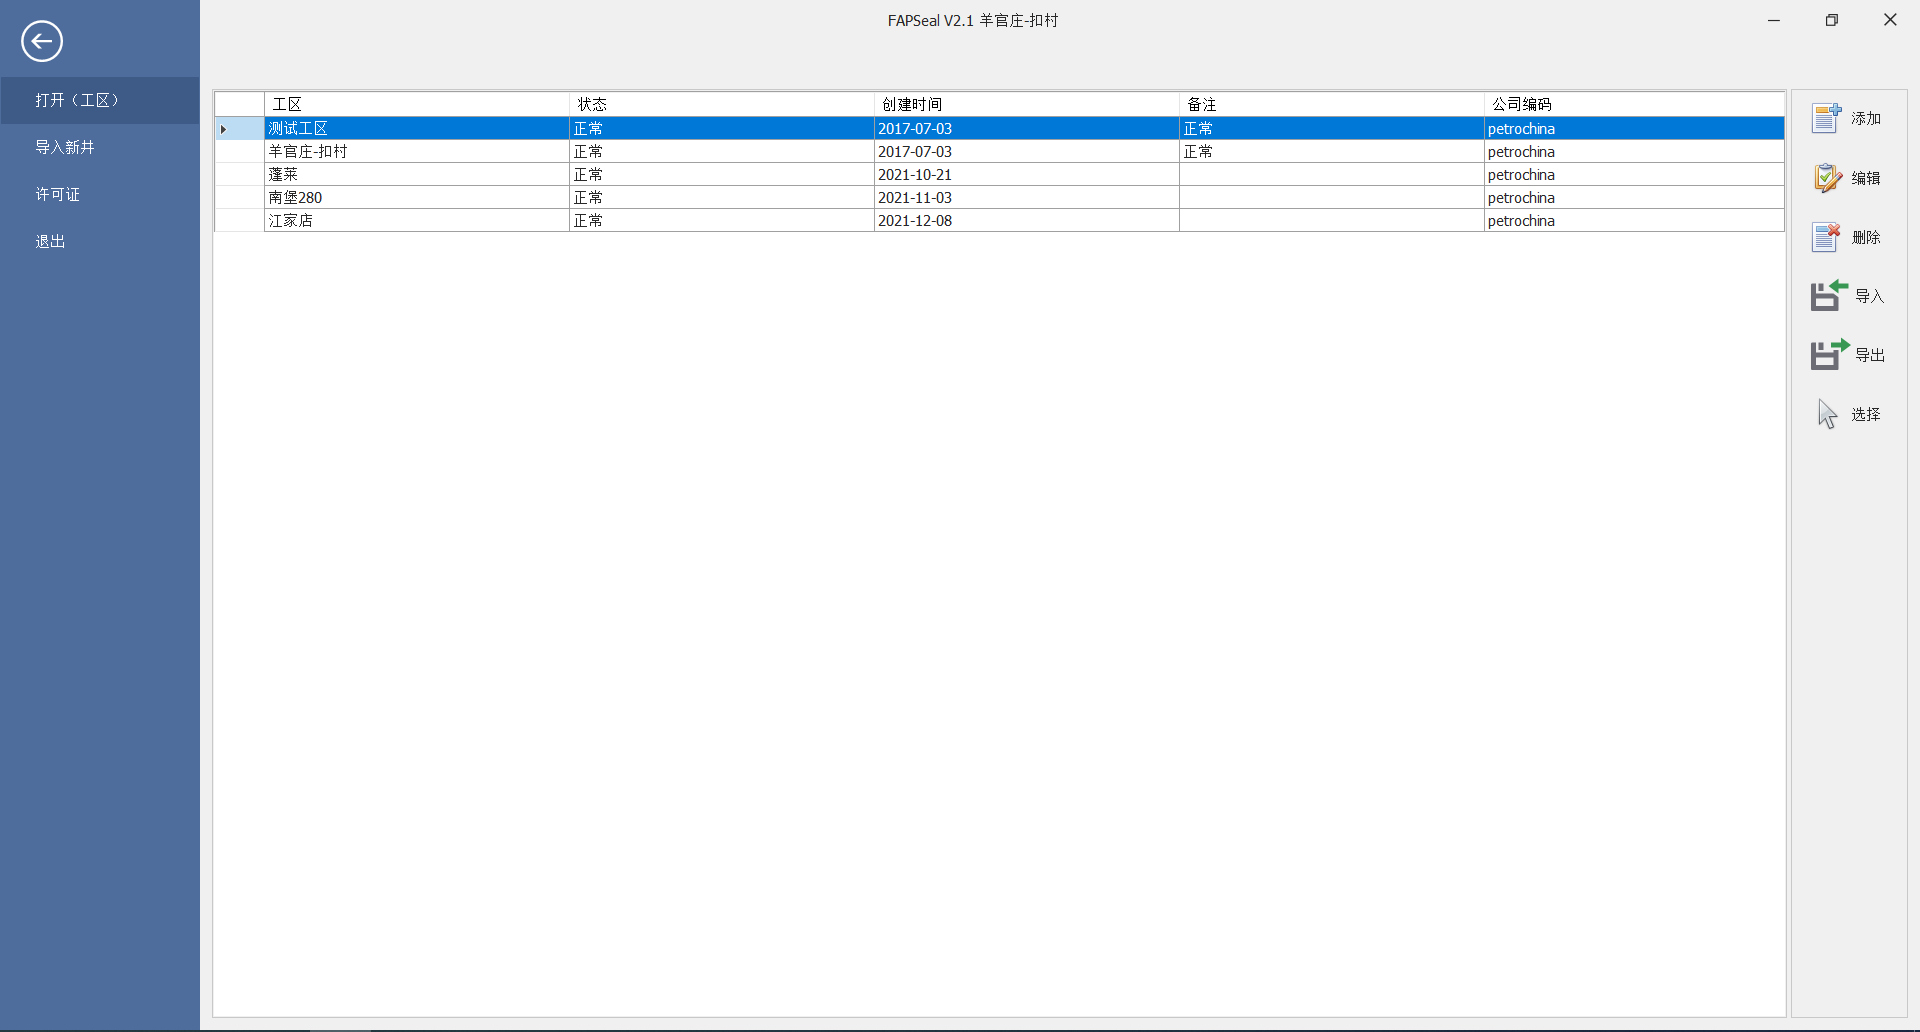The height and width of the screenshot is (1032, 1920).
Task: Open the 打开（工区）menu item
Action: pos(100,100)
